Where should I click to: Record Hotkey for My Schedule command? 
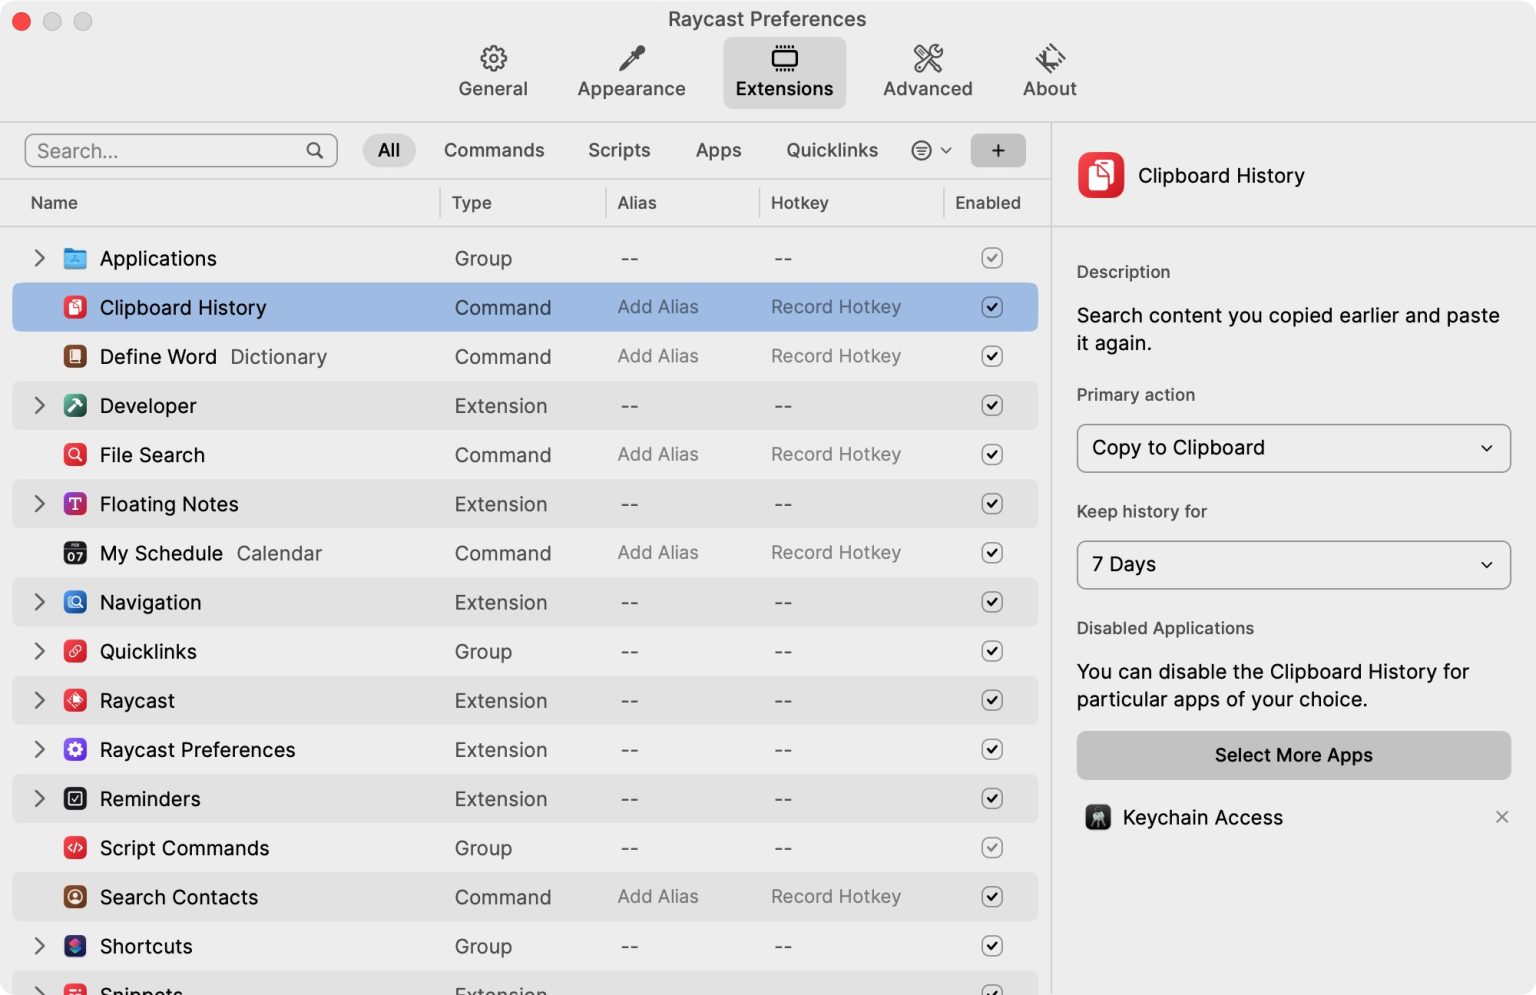[x=835, y=553]
